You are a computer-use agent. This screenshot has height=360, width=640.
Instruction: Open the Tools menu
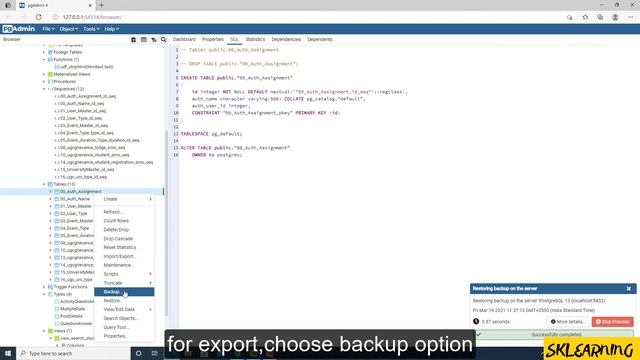[x=91, y=29]
